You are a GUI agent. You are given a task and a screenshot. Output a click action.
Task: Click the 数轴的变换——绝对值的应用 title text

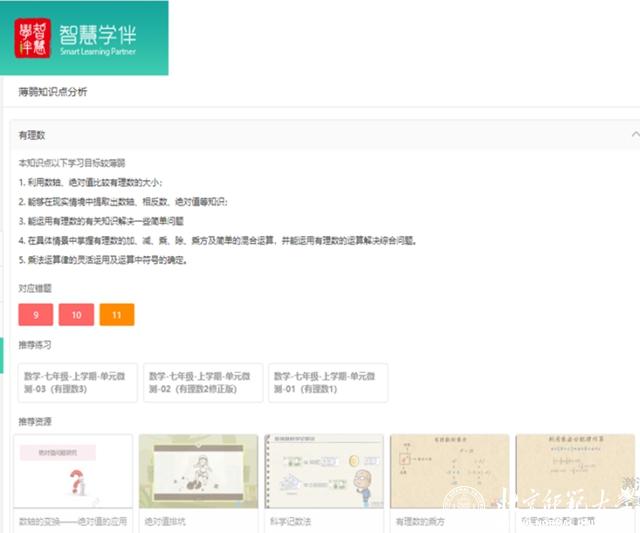tap(73, 521)
